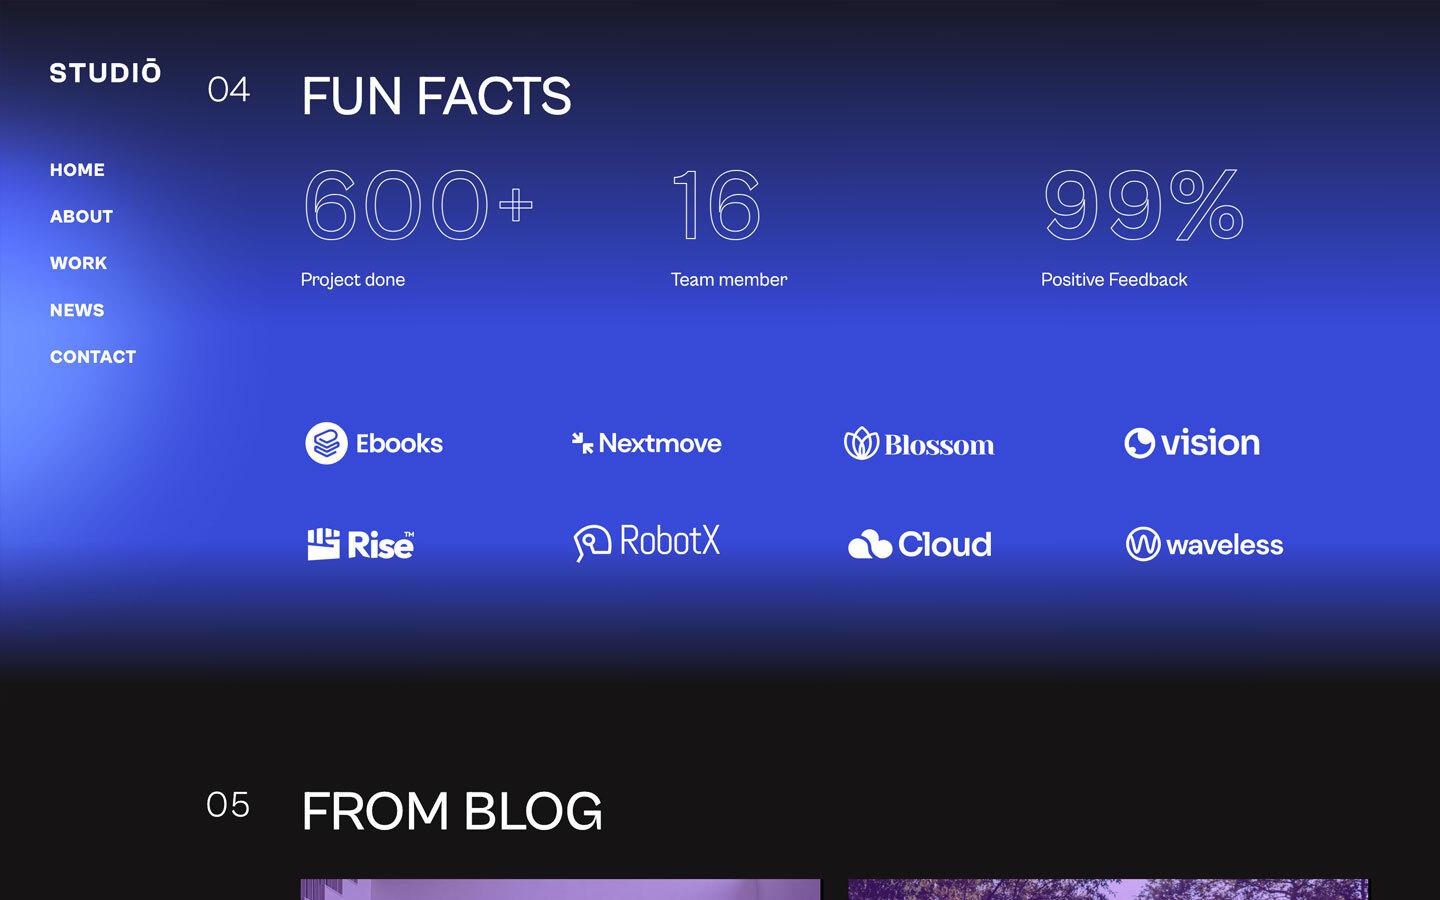Go to the NEWS section link

pos(77,310)
